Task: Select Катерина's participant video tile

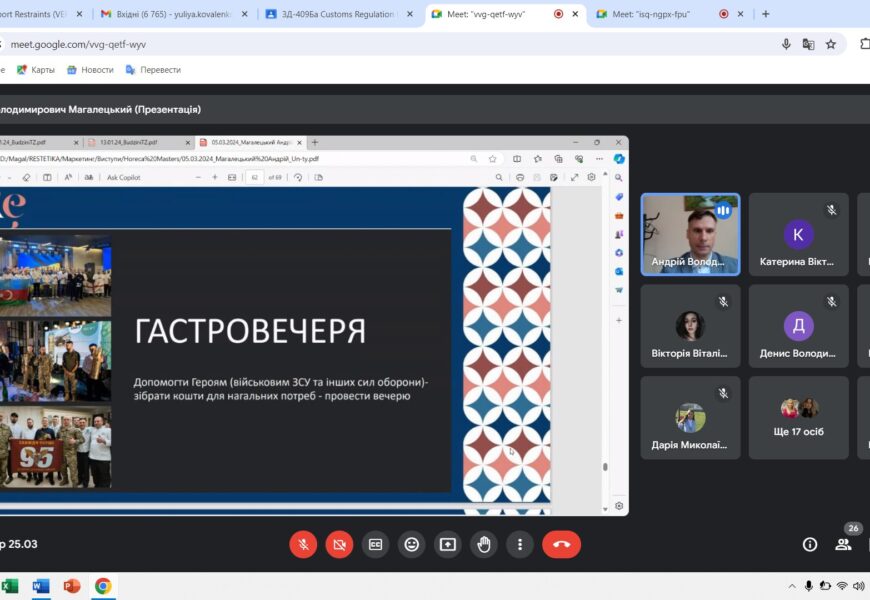Action: tap(798, 234)
